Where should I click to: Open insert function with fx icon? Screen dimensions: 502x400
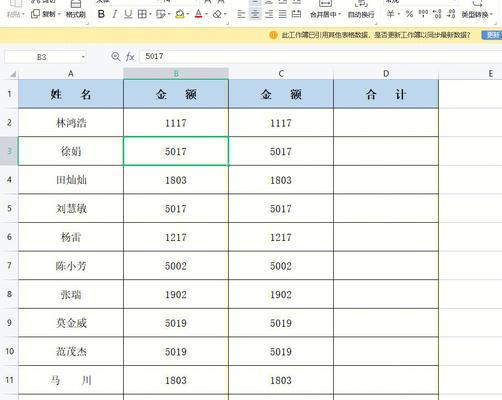130,57
